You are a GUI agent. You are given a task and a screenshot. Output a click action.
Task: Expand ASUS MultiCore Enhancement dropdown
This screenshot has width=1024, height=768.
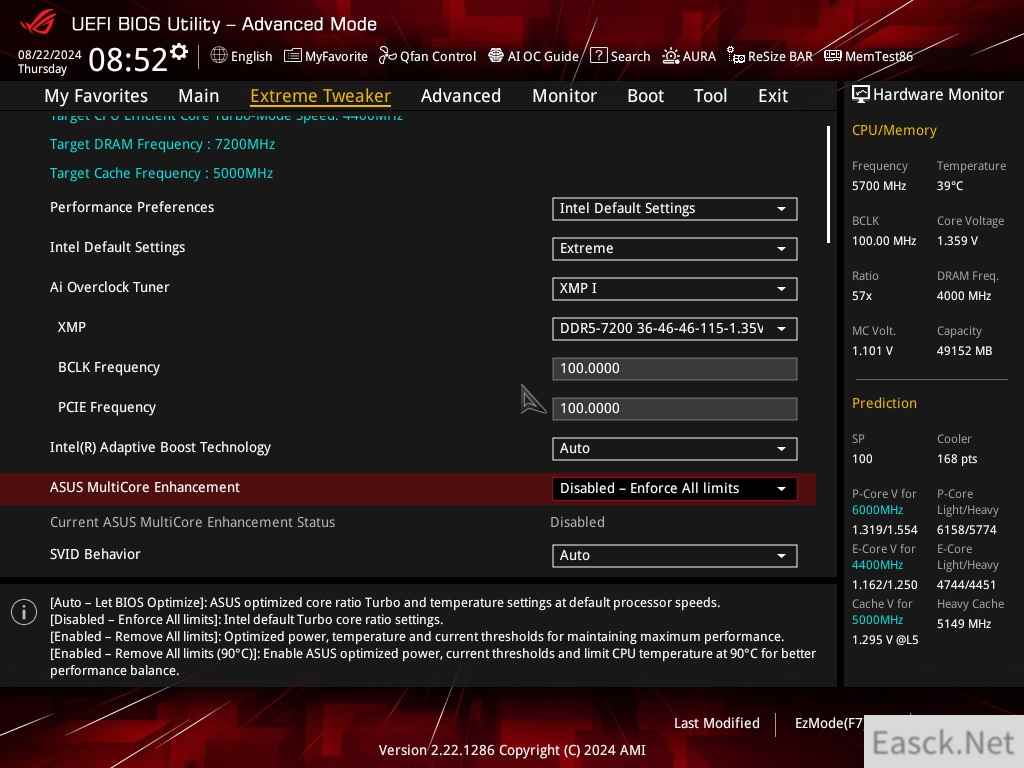(675, 488)
